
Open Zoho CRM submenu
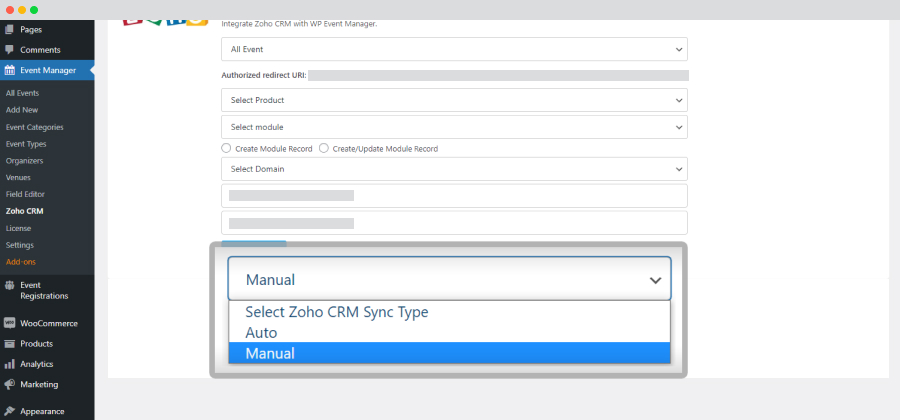pos(25,211)
